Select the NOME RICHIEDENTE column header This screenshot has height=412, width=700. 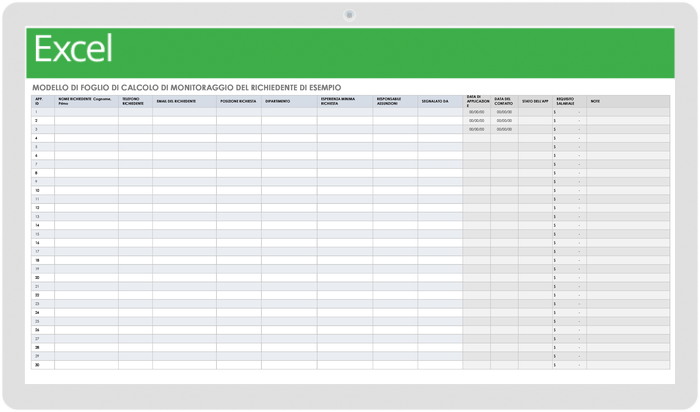pyautogui.click(x=86, y=101)
